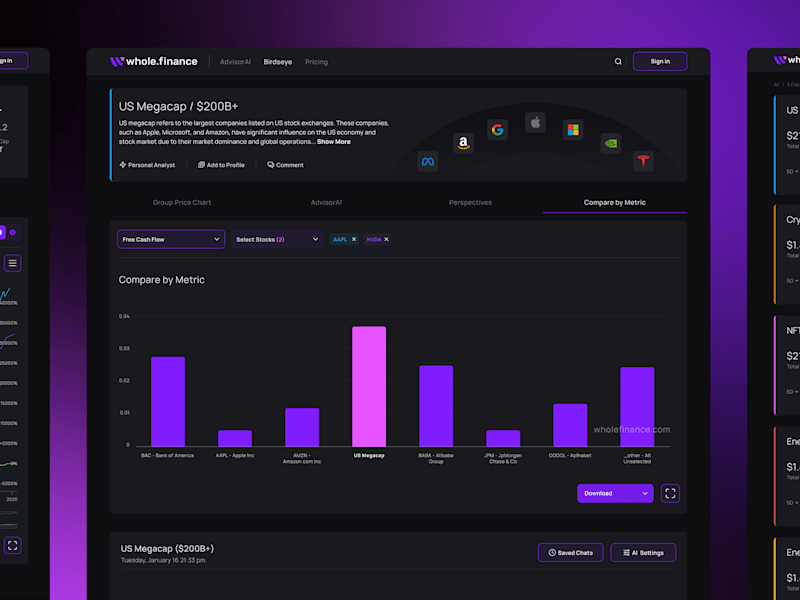This screenshot has width=800, height=600.
Task: Open the search magnifier icon
Action: [618, 62]
